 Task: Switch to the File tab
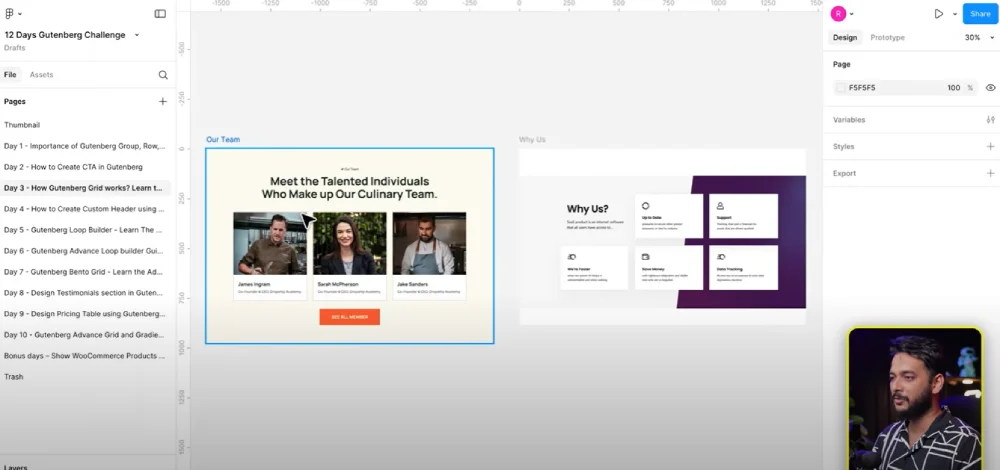click(10, 75)
